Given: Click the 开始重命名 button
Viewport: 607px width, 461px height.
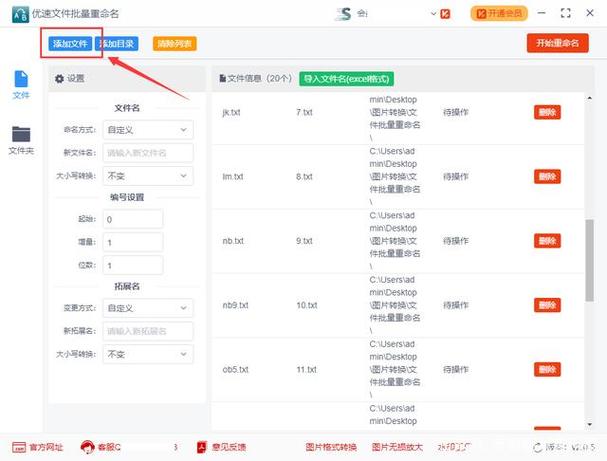Looking at the screenshot, I should (x=557, y=43).
